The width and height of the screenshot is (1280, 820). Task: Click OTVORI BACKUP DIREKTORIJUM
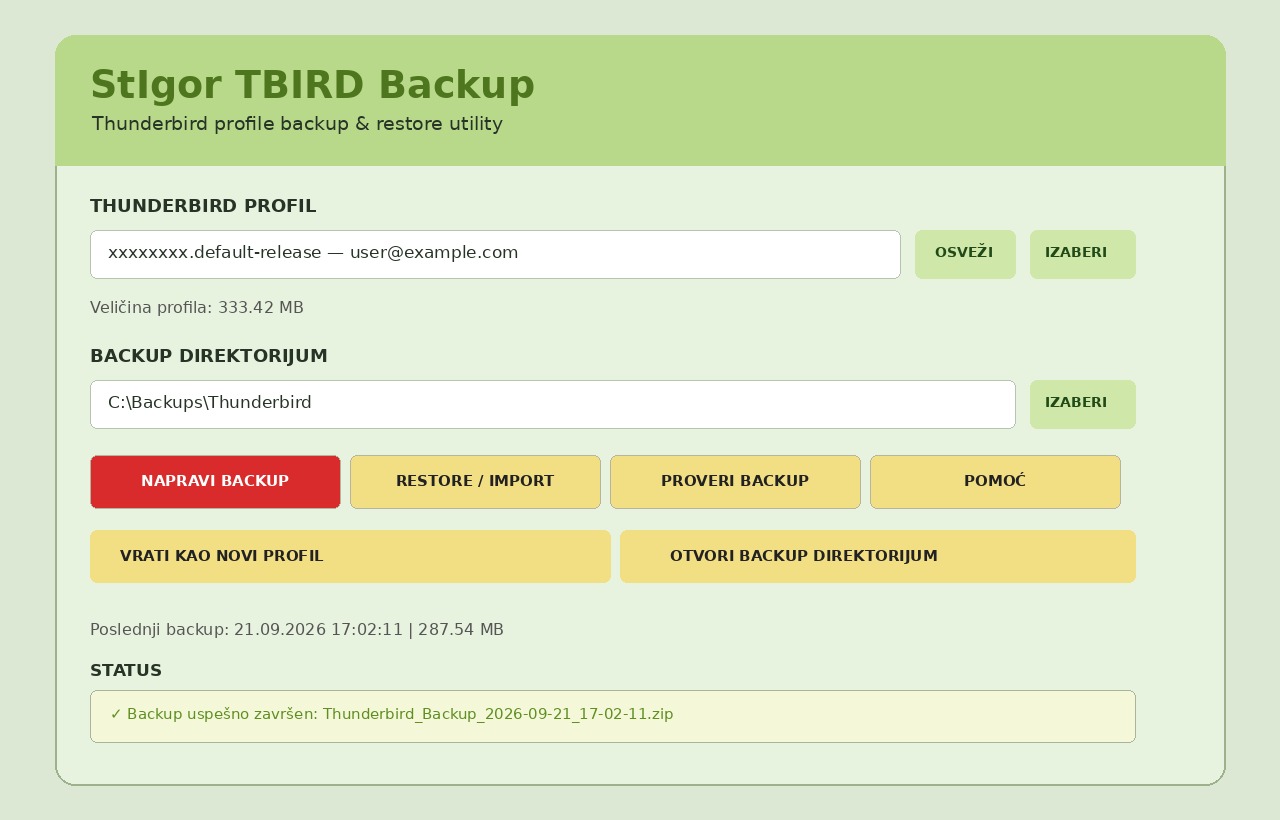pyautogui.click(x=878, y=556)
